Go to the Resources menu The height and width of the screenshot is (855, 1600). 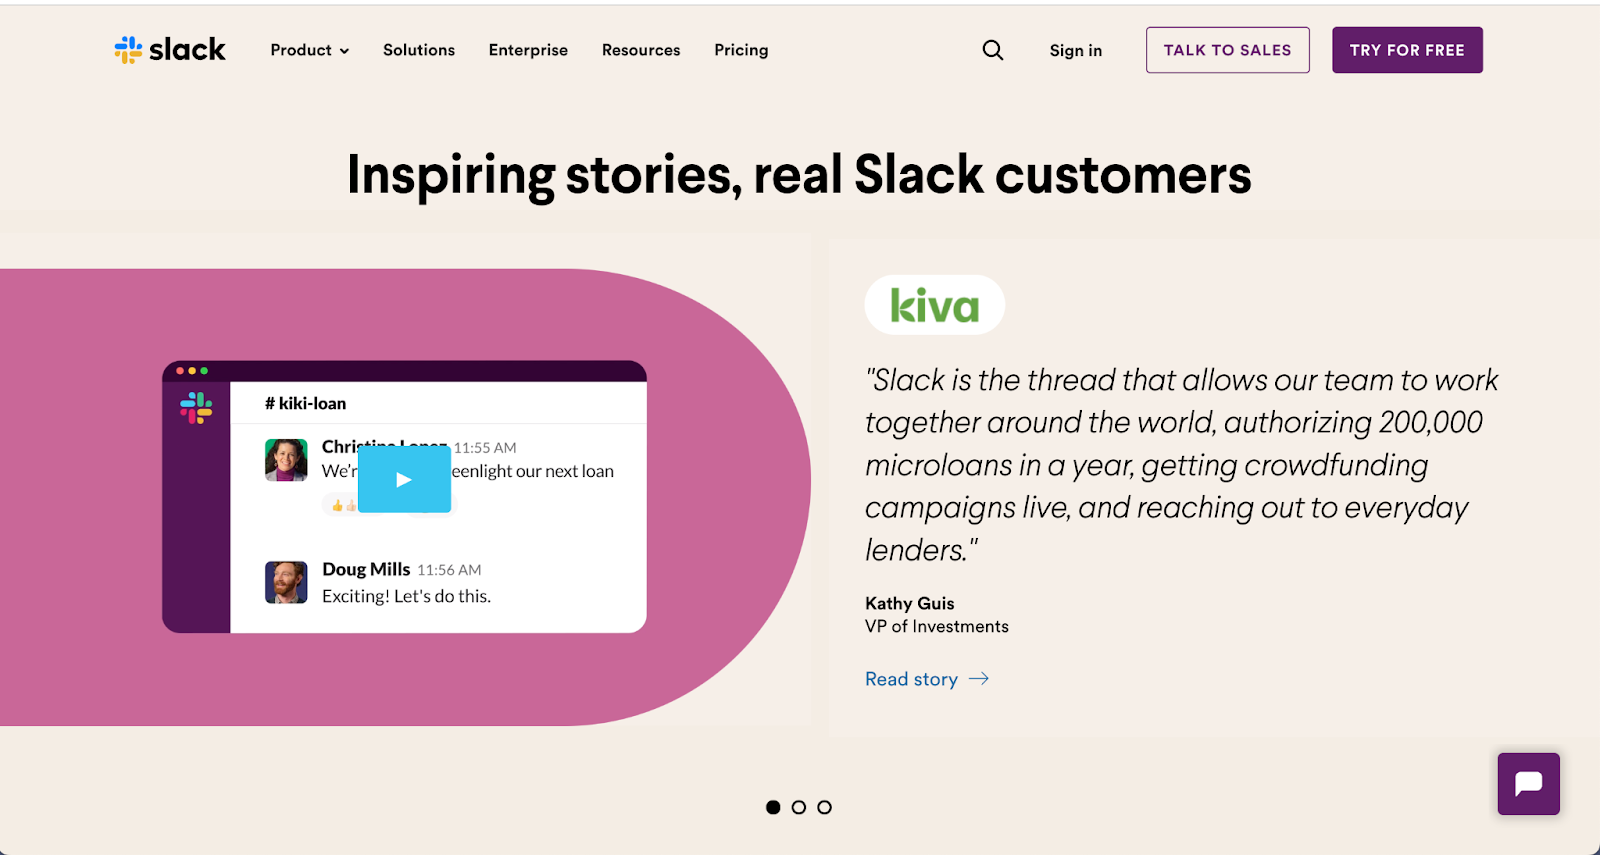click(641, 50)
